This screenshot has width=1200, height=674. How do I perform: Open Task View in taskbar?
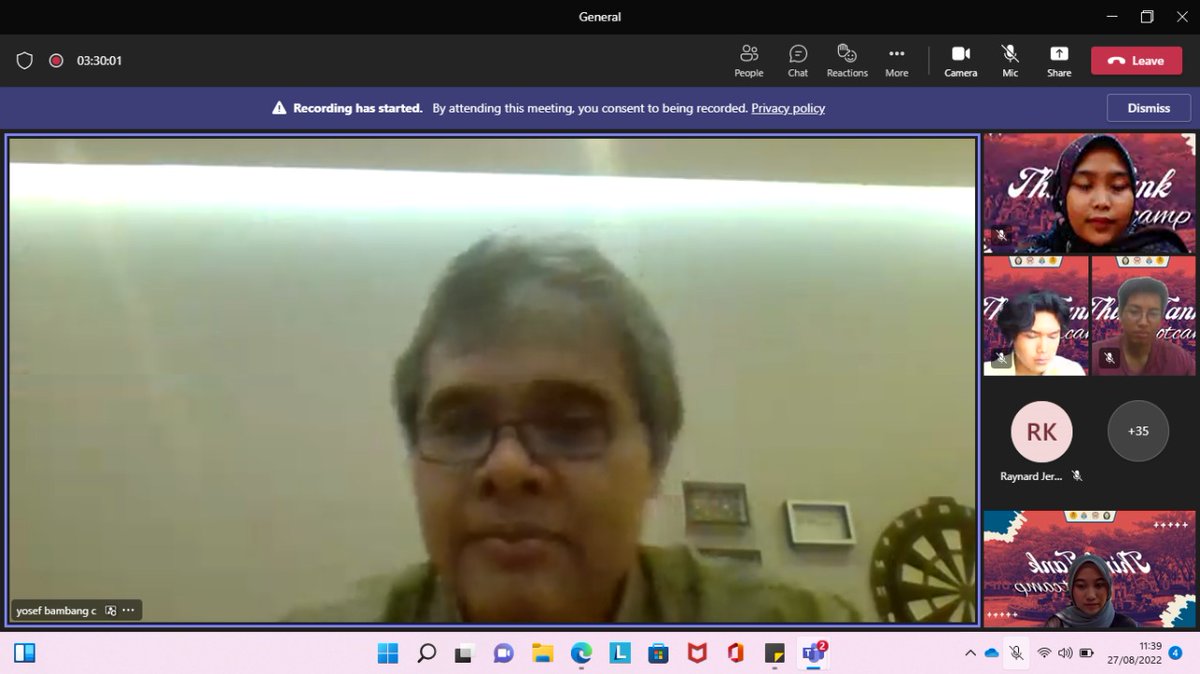click(x=464, y=653)
